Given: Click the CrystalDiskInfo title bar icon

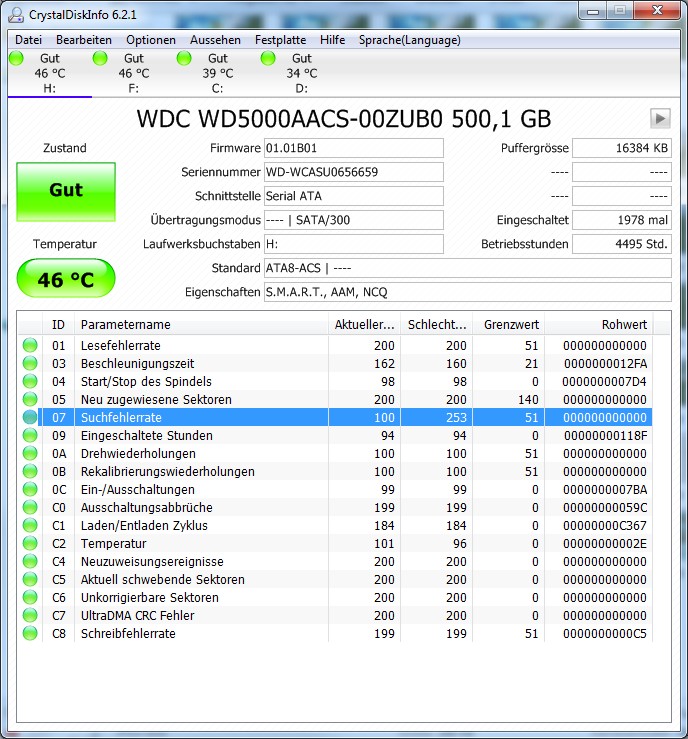Looking at the screenshot, I should (16, 15).
